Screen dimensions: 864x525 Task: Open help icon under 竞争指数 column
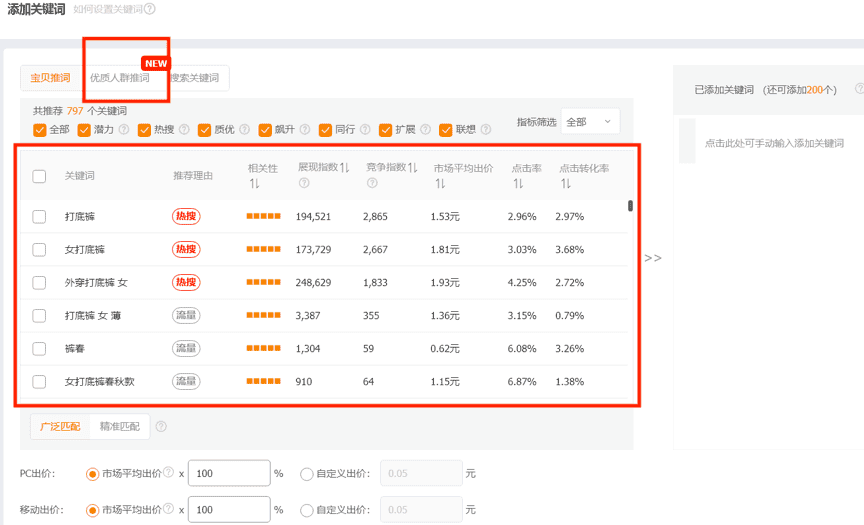372,183
